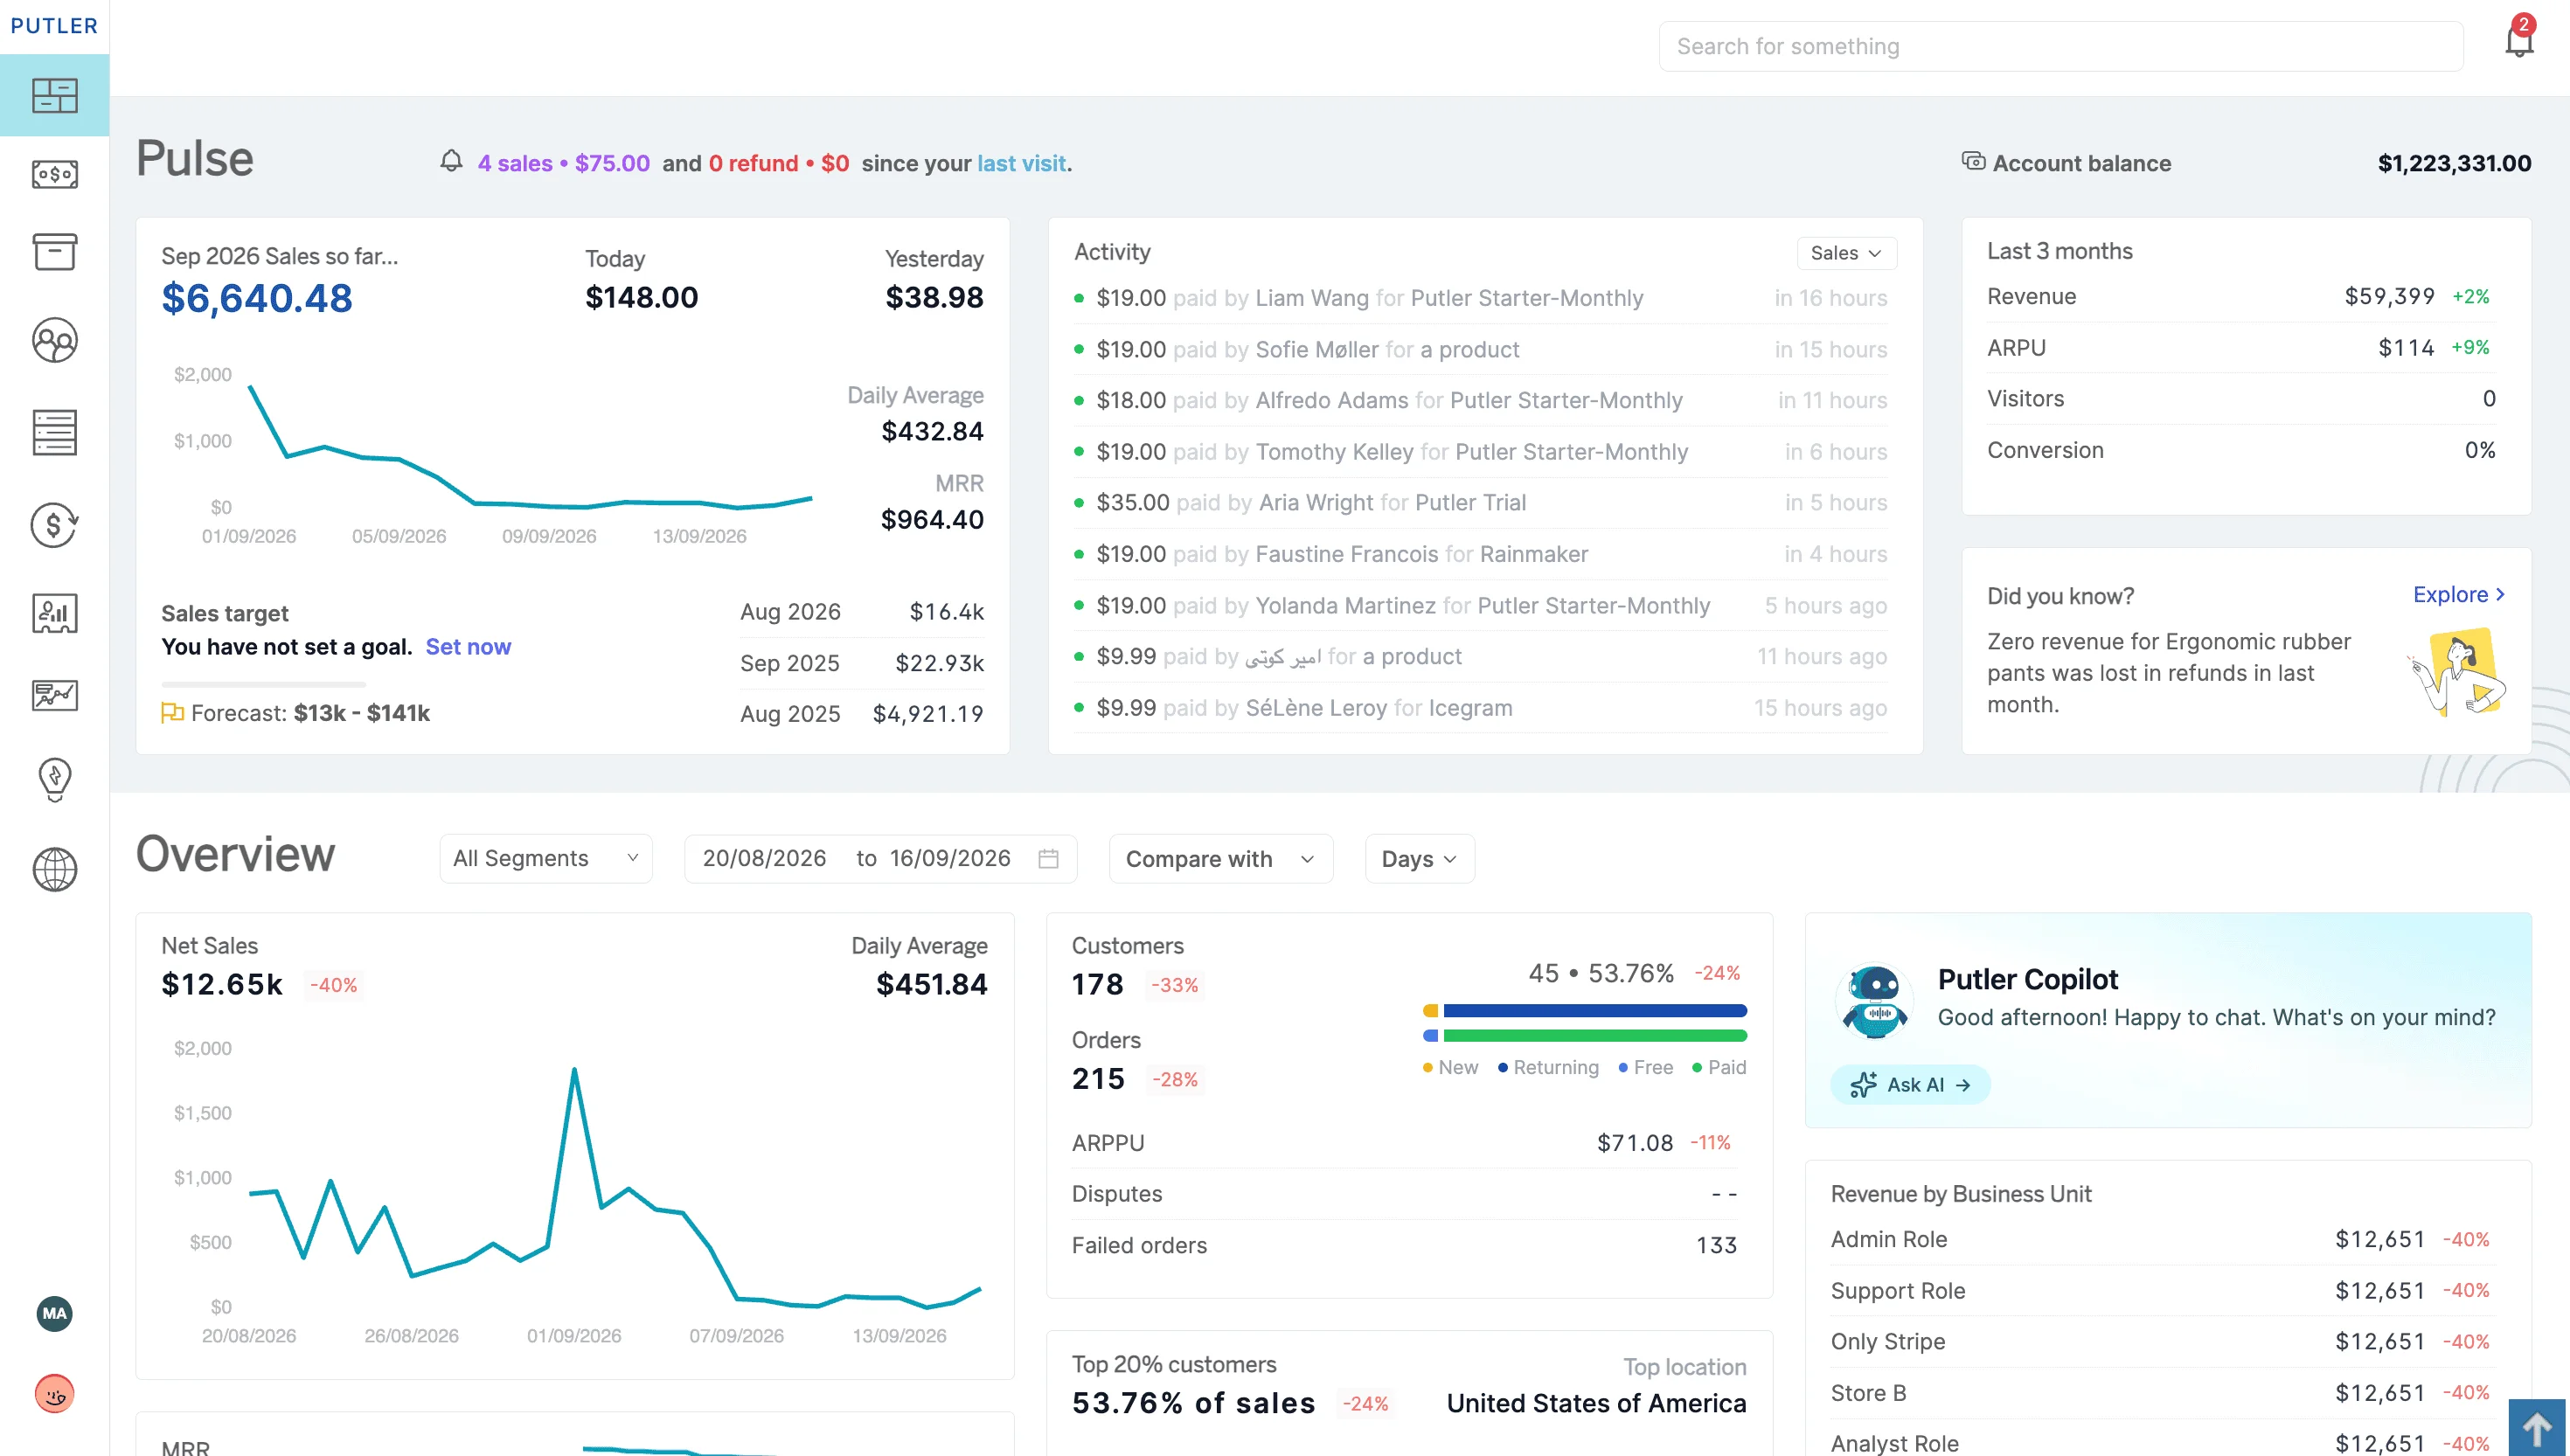
Task: Open the Dashboard icon in sidebar
Action: point(54,96)
